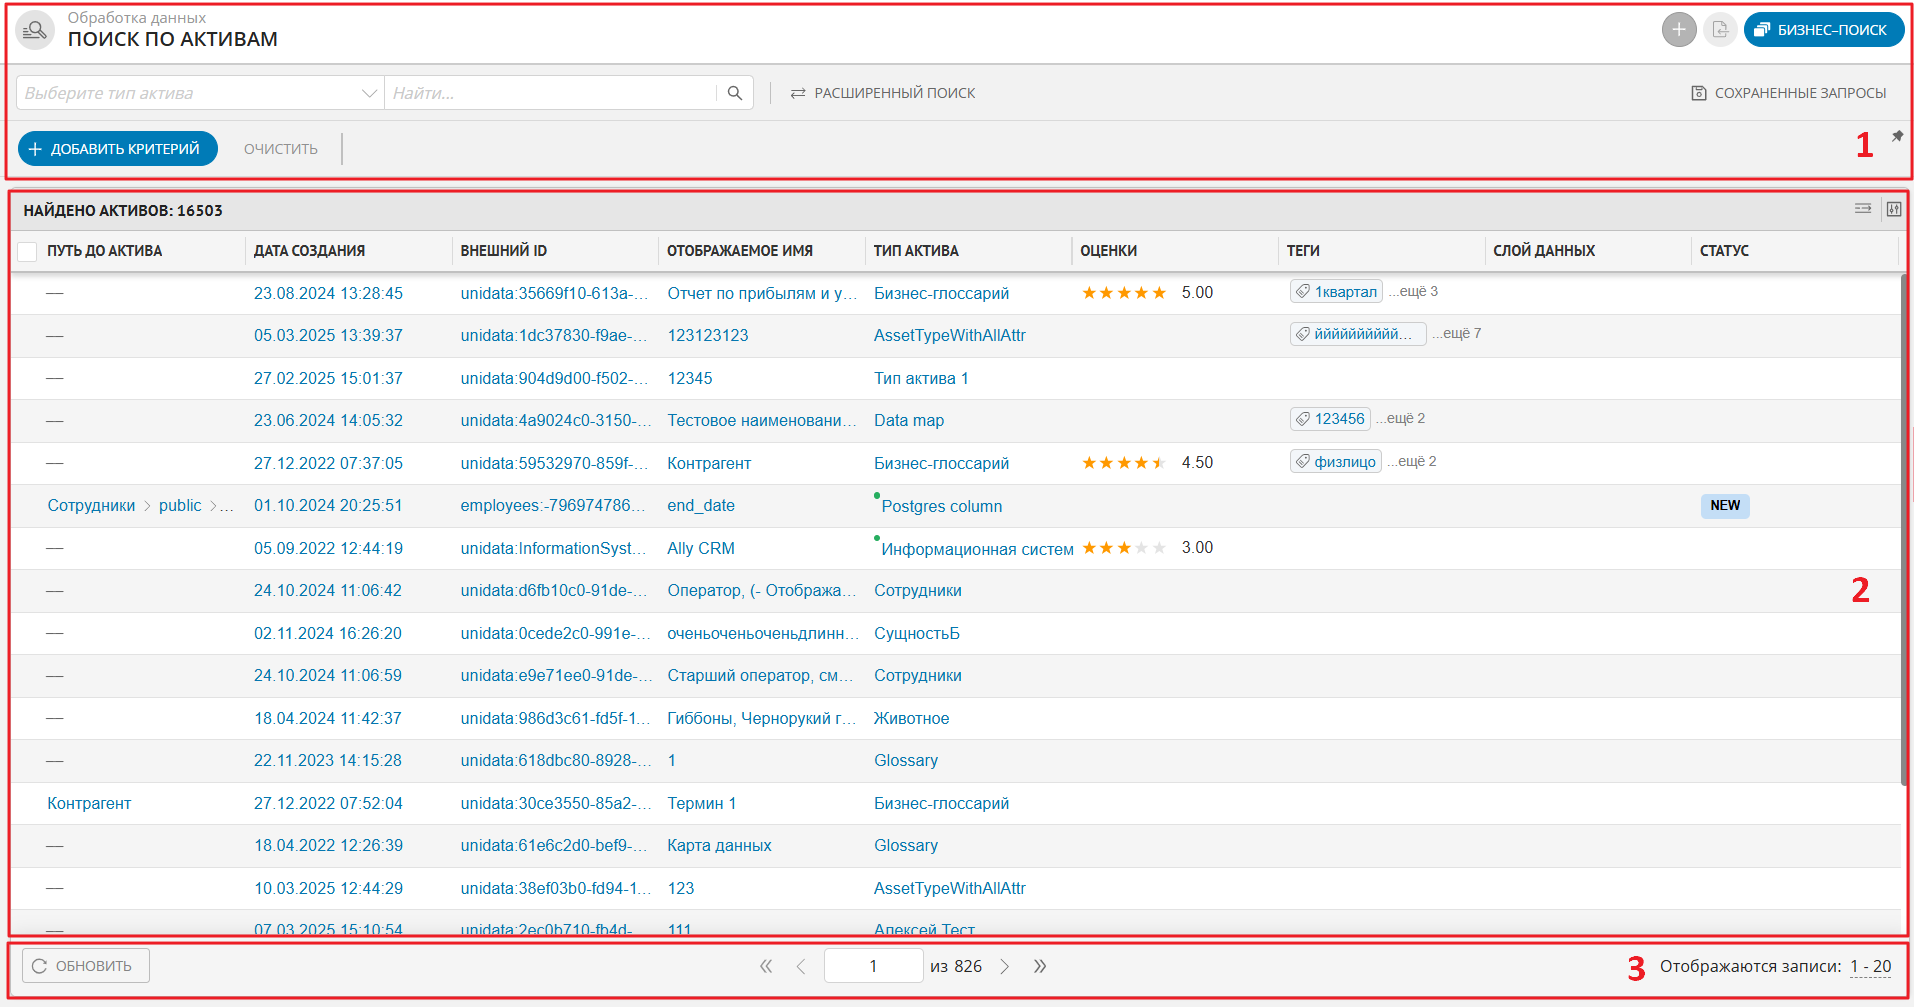Click the table export arrow icon
Screen dimensions: 1914x1007
[x=1862, y=209]
